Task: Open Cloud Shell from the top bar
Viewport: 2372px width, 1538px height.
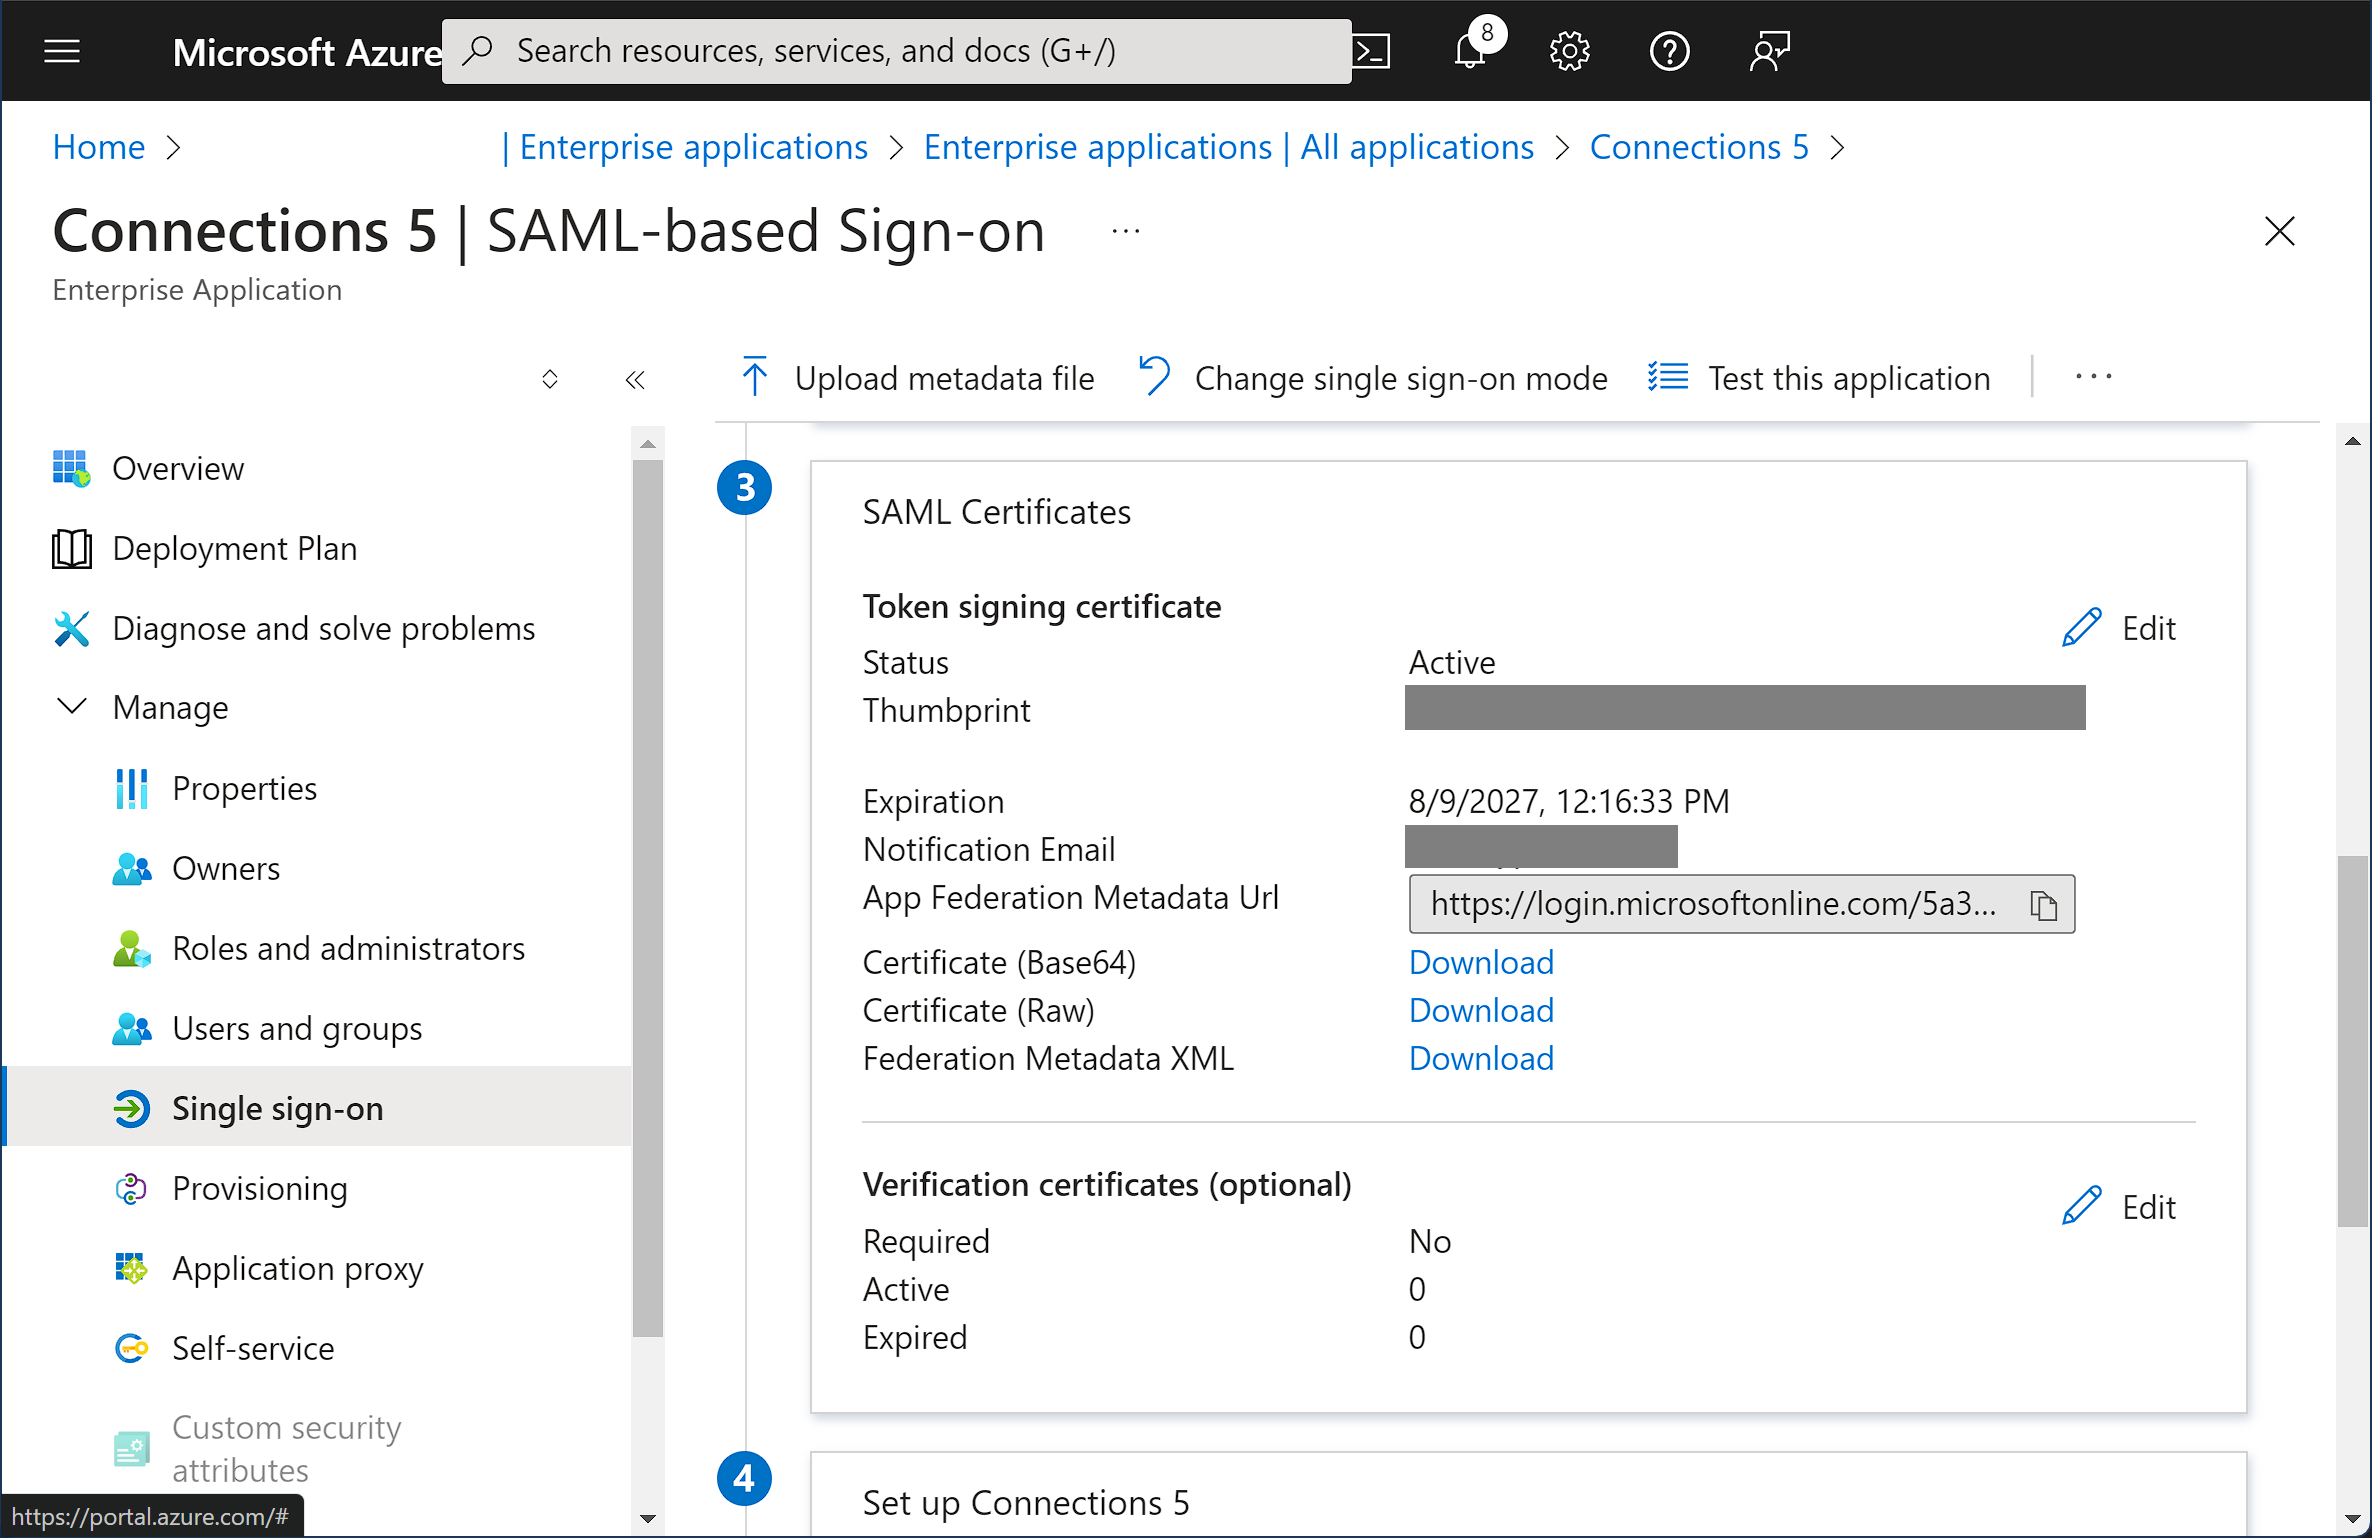Action: (x=1371, y=50)
